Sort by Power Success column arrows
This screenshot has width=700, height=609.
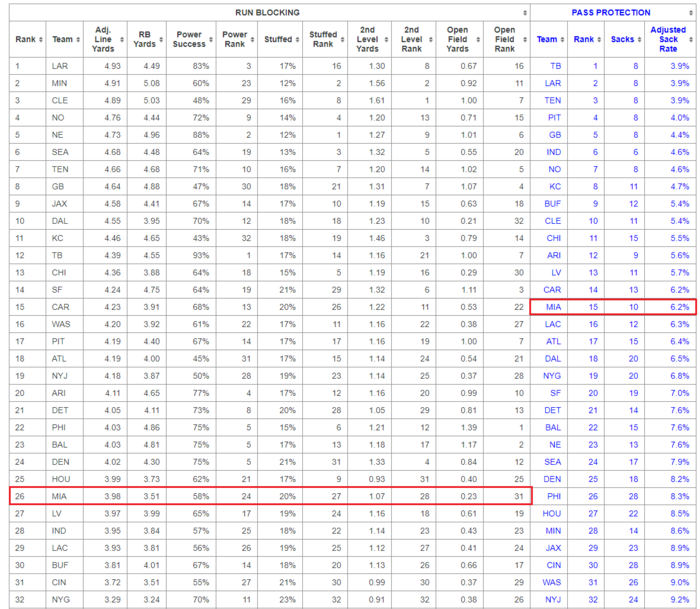pos(211,39)
